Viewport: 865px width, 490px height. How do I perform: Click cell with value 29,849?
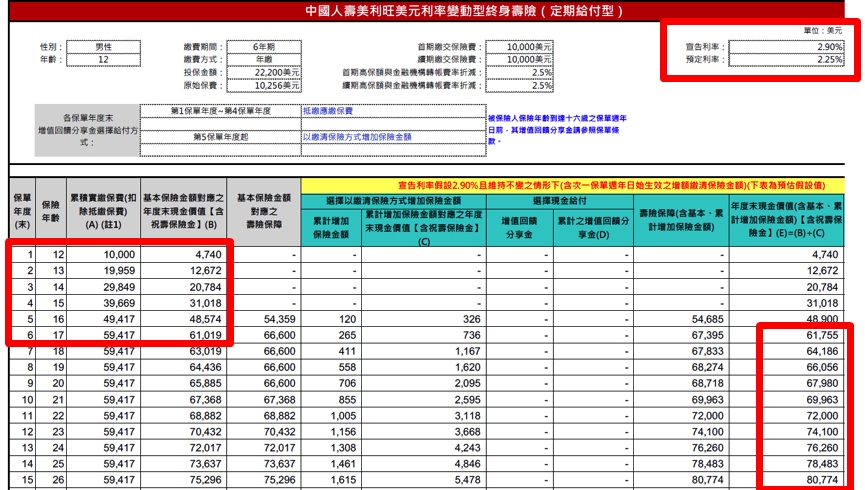click(103, 287)
